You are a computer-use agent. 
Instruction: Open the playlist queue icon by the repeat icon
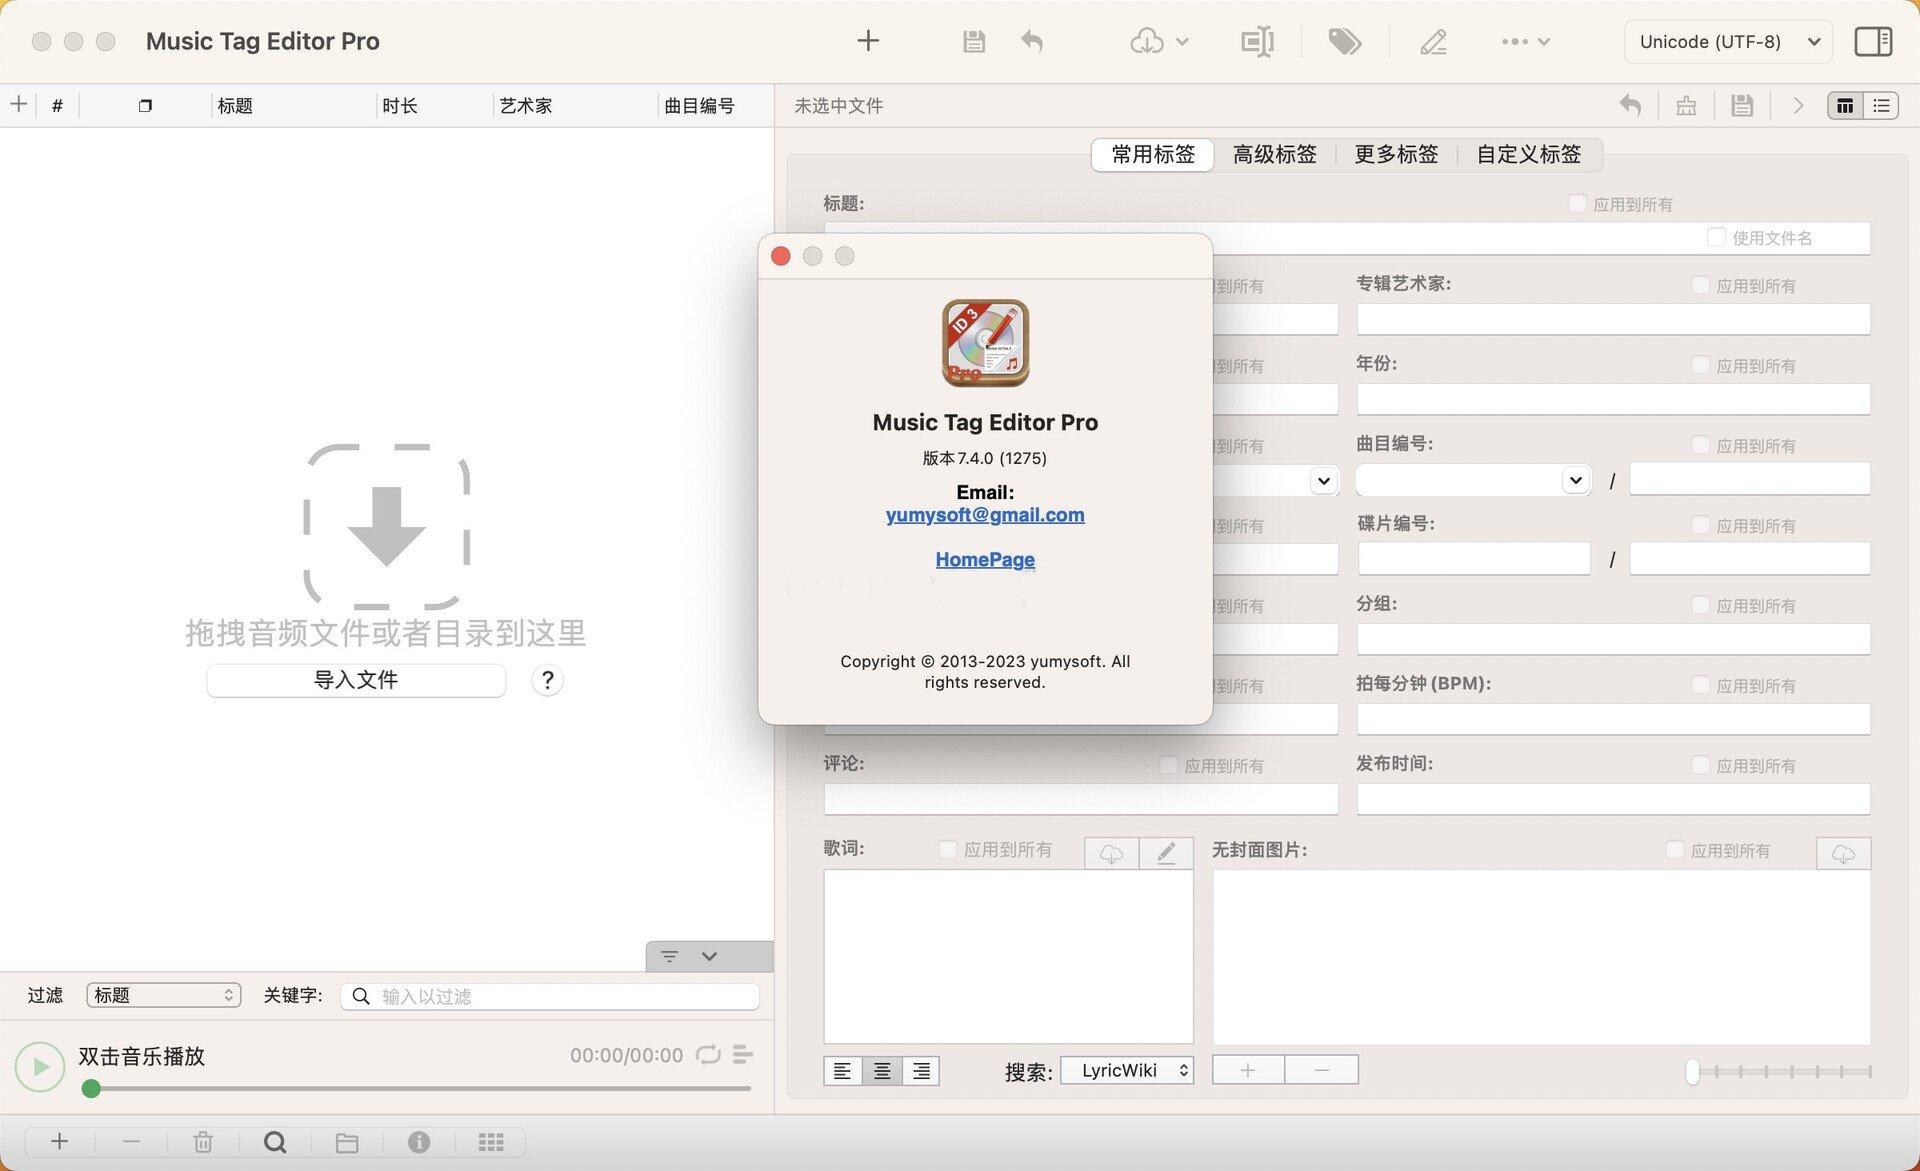(742, 1054)
